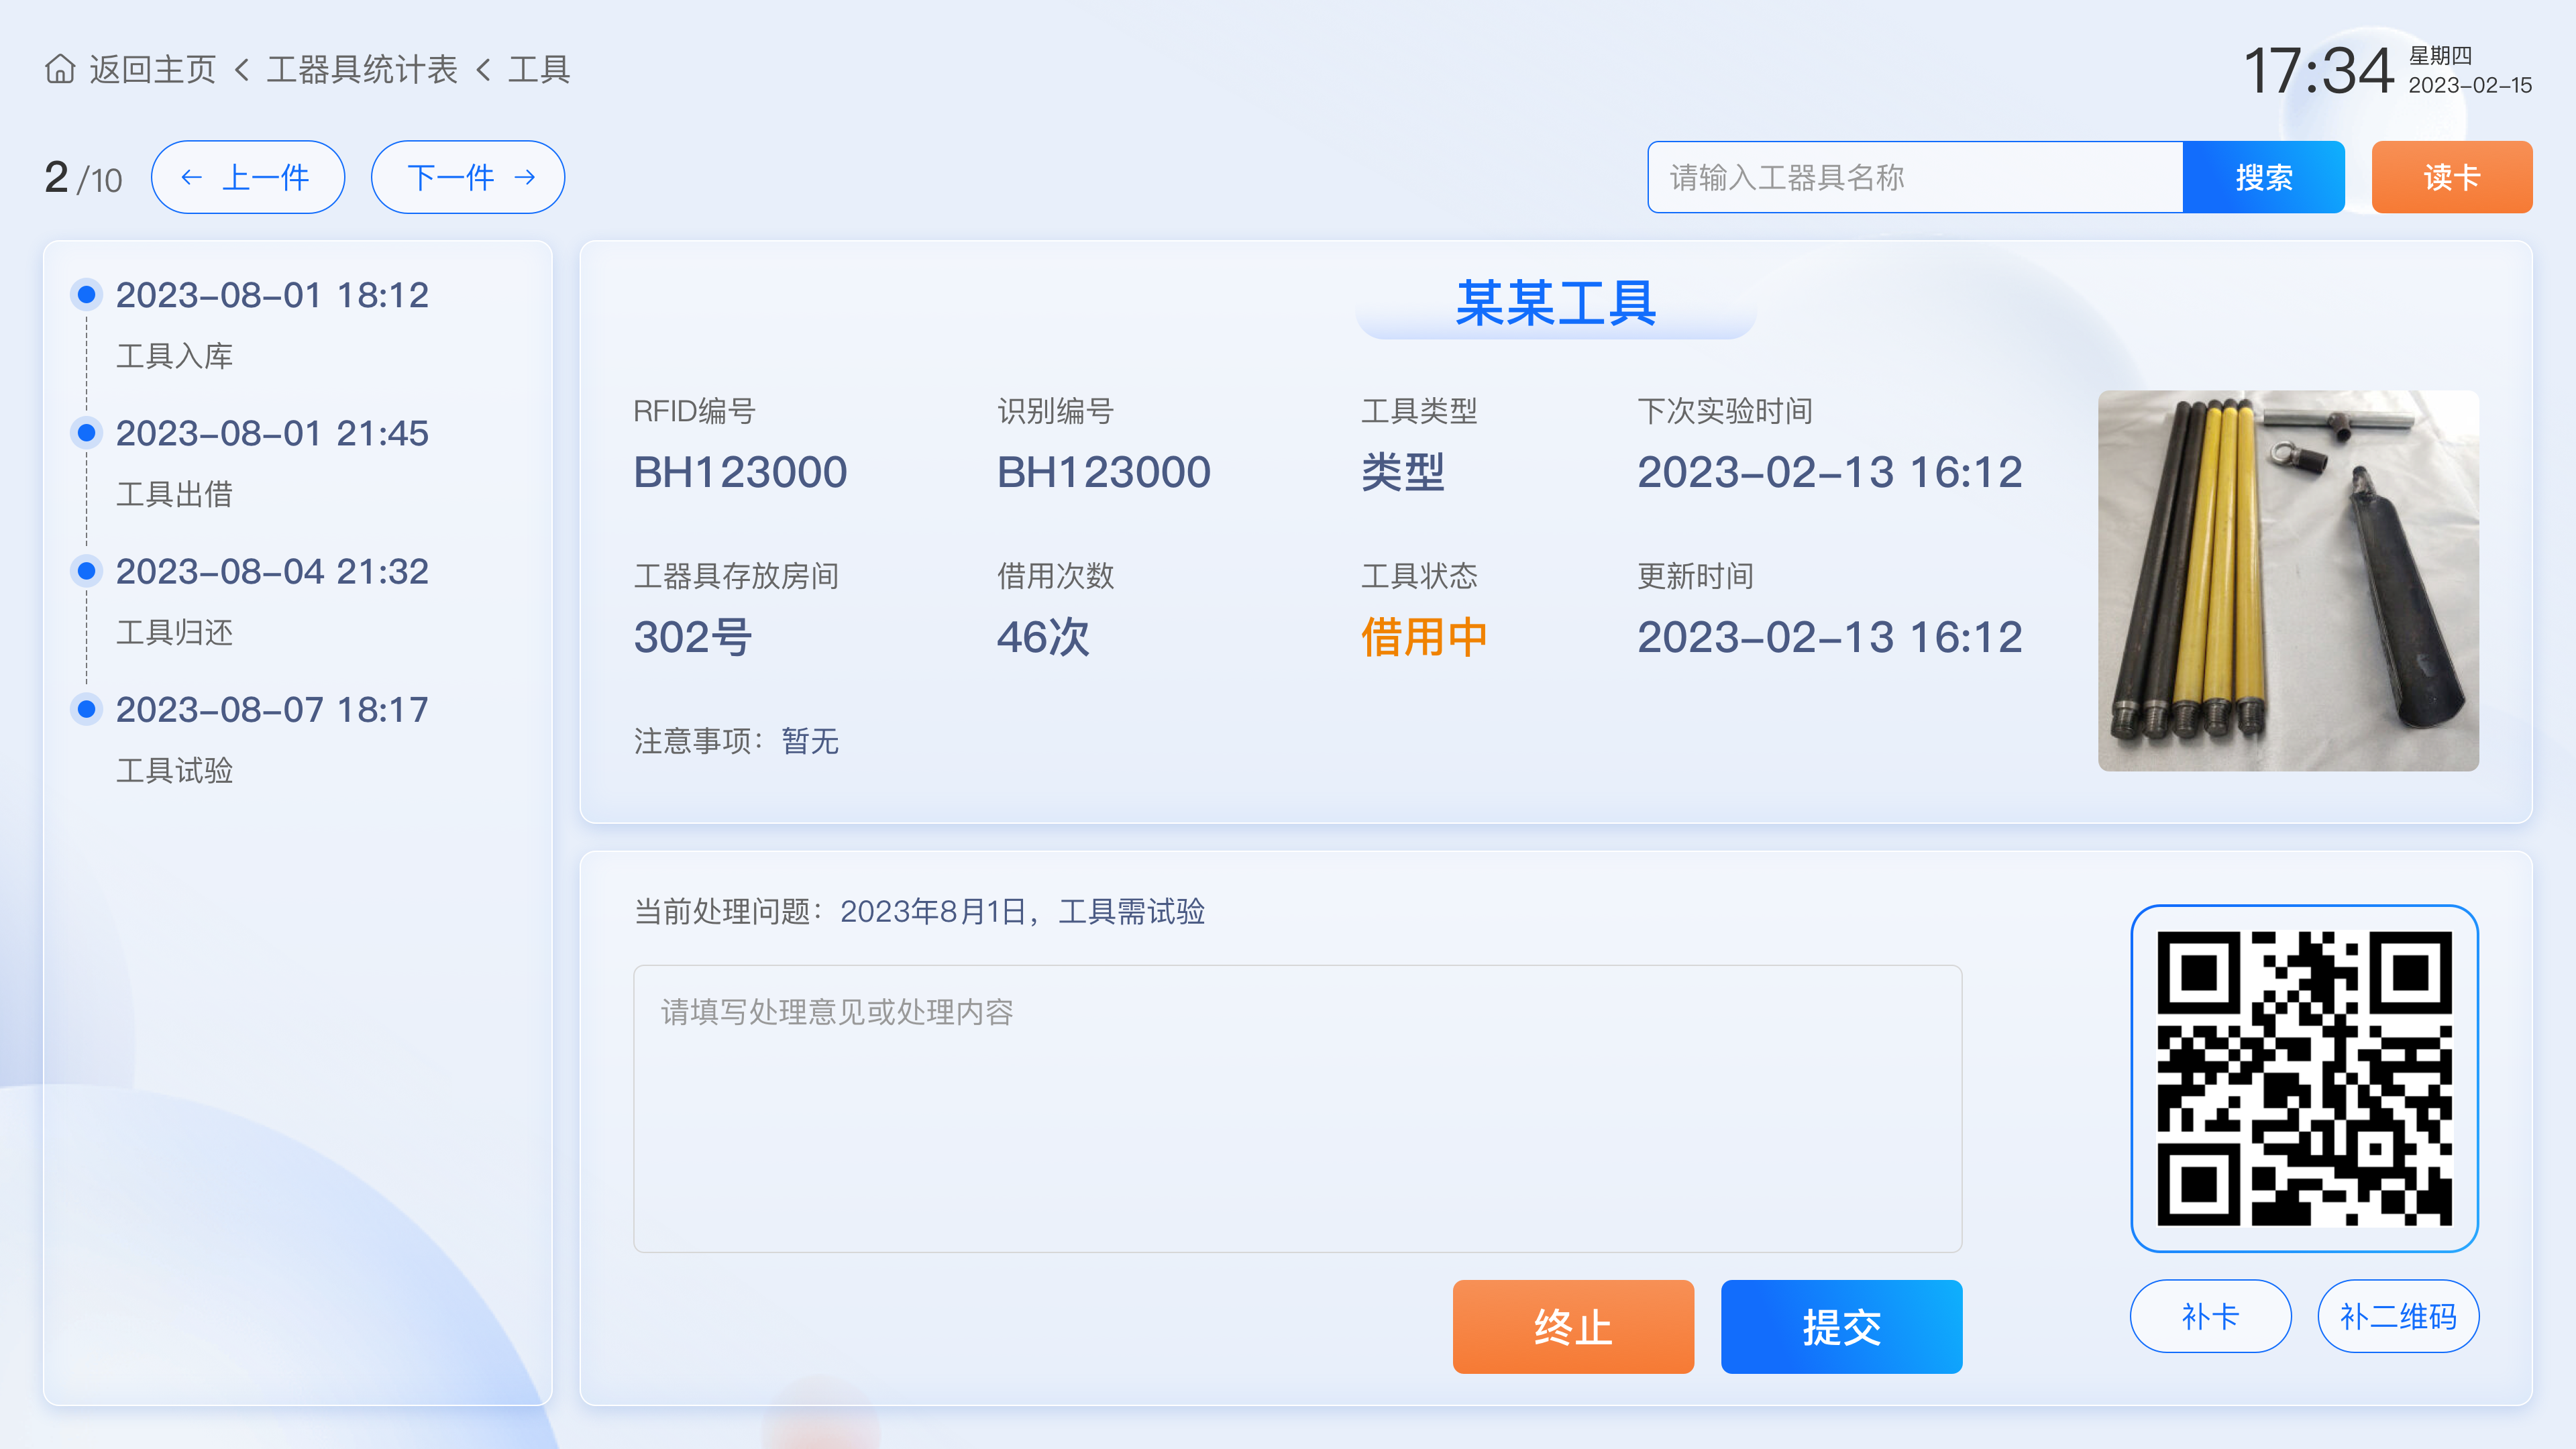Go back via 返回主页 link

(x=152, y=69)
